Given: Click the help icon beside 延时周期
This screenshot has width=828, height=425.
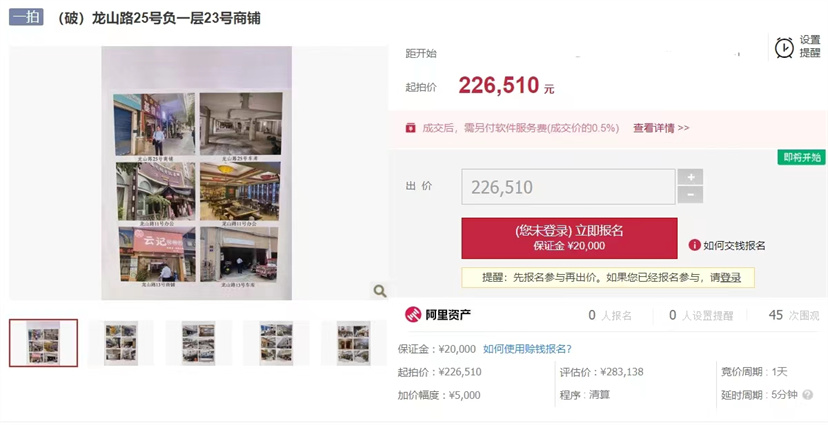Looking at the screenshot, I should [x=807, y=395].
